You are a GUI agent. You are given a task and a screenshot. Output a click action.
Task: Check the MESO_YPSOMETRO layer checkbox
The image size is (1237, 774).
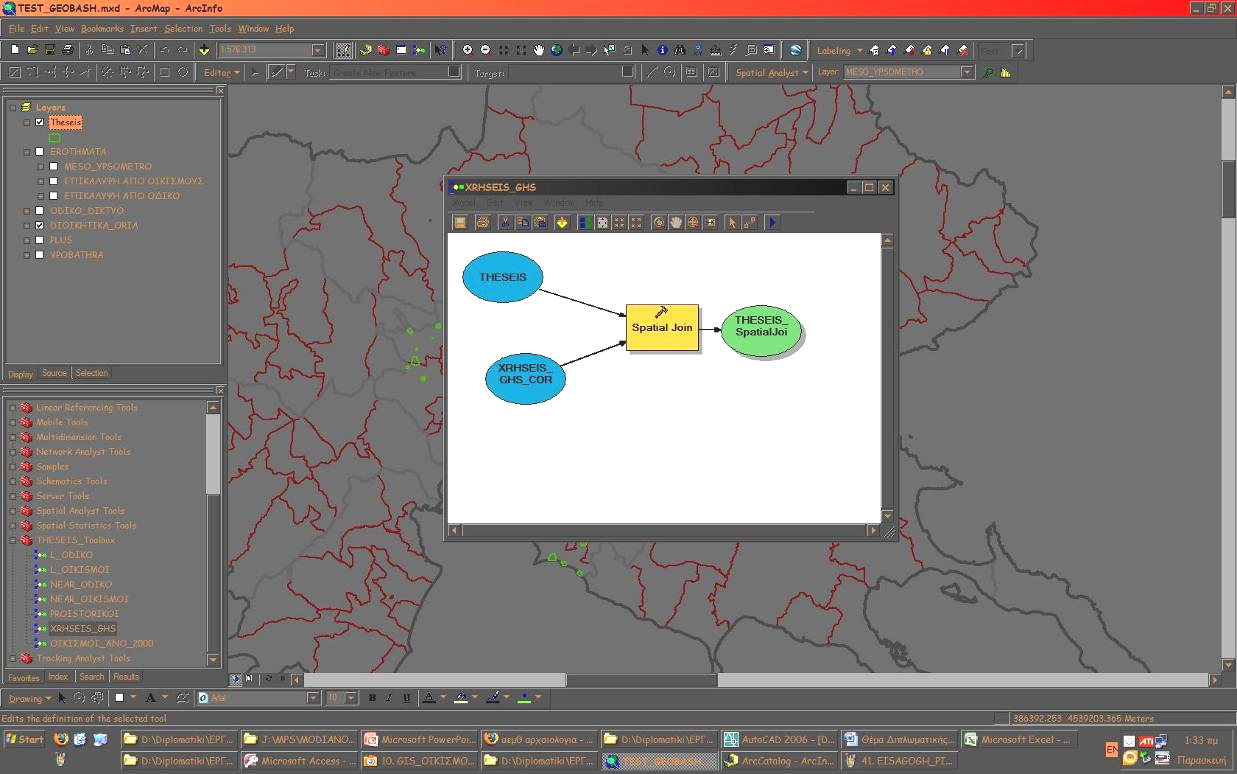point(53,167)
